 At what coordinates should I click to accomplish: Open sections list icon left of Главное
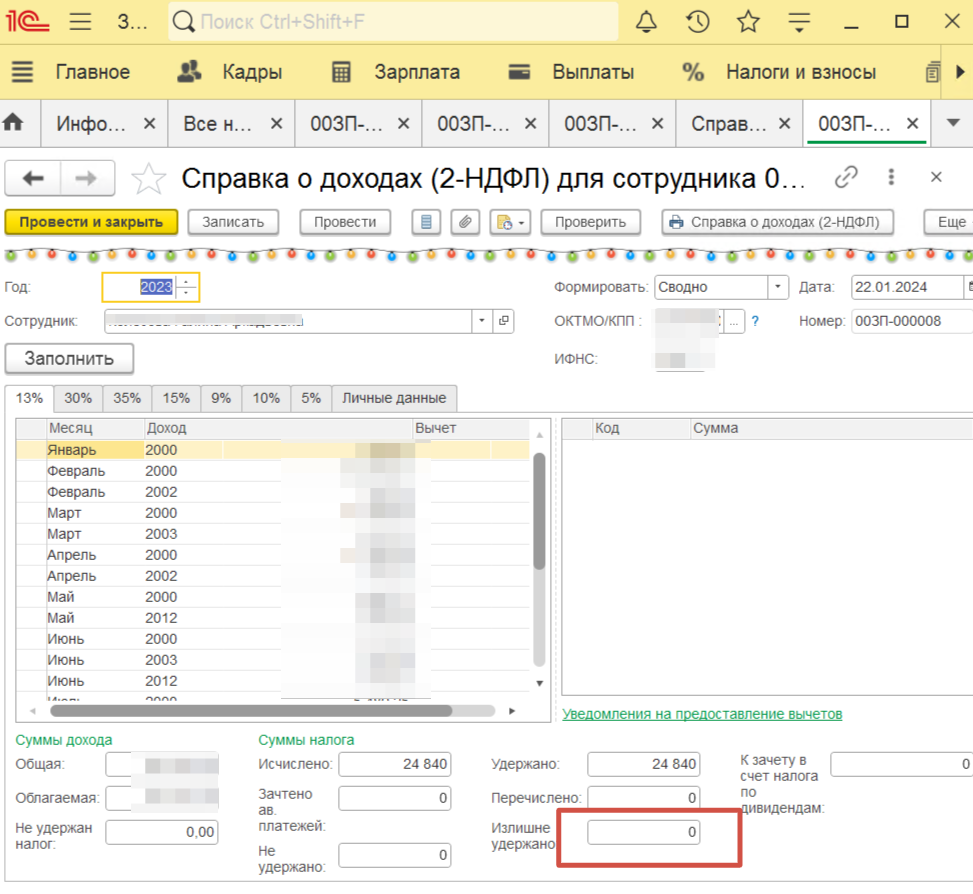[22, 72]
